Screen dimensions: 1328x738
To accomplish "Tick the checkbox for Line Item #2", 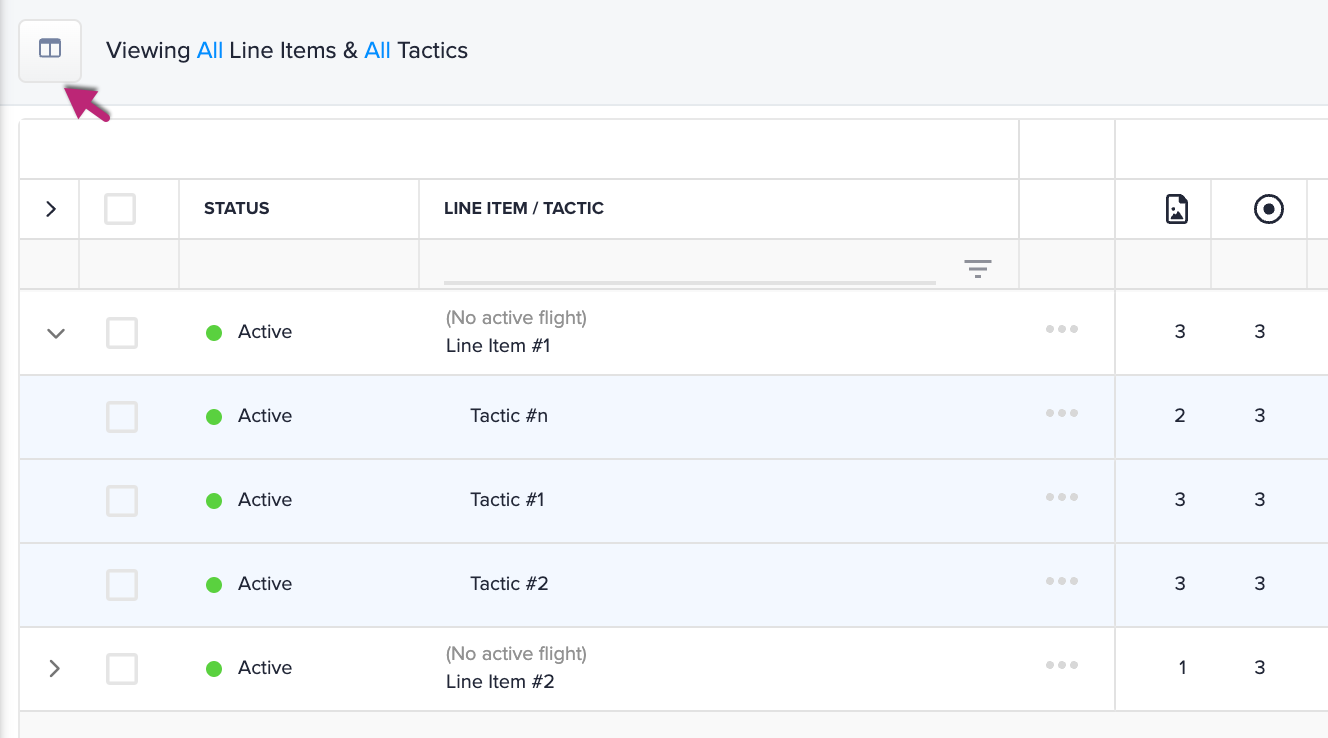I will tap(122, 669).
